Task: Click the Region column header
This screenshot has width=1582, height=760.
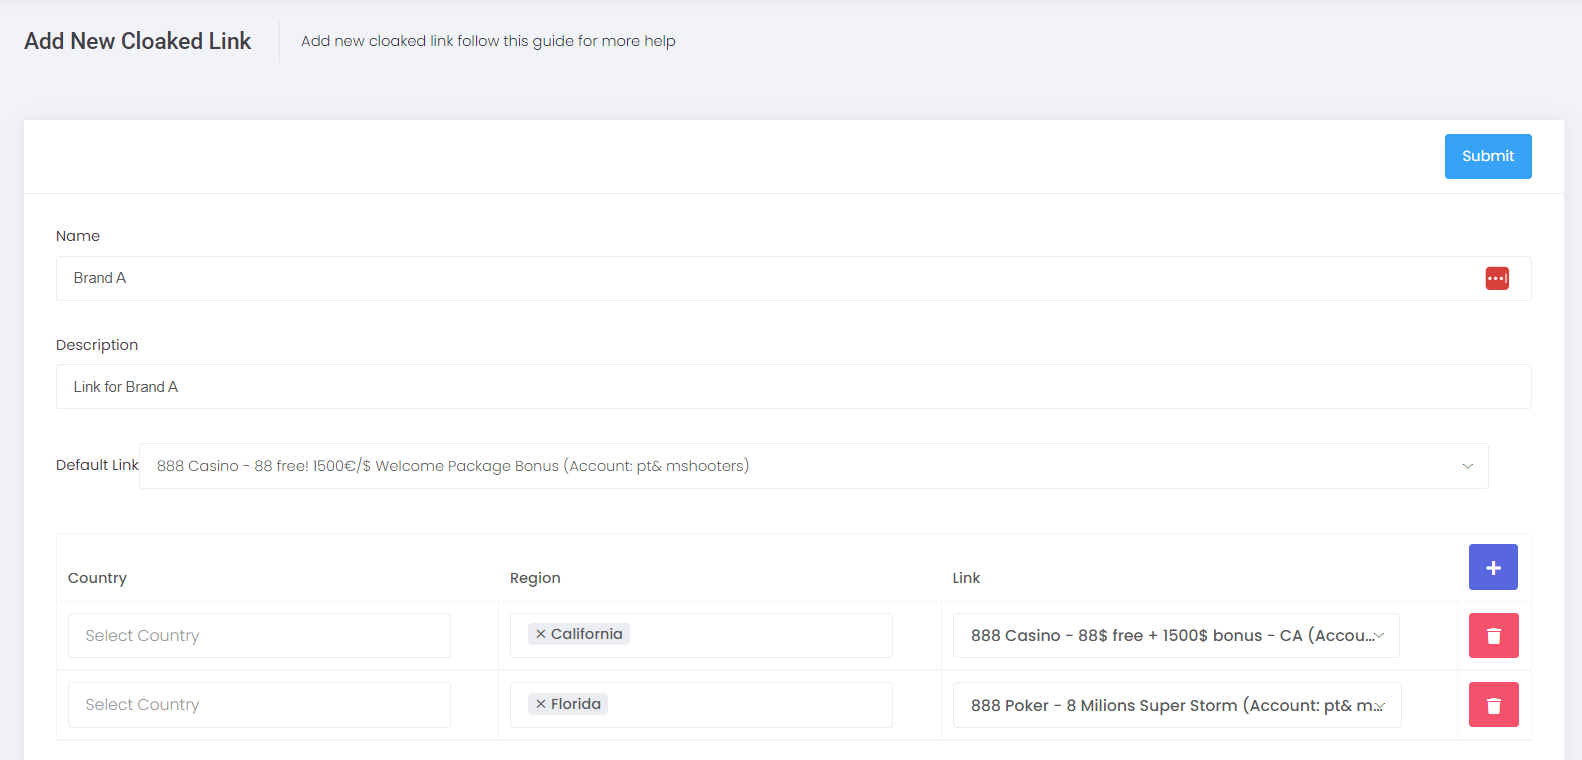Action: tap(535, 578)
